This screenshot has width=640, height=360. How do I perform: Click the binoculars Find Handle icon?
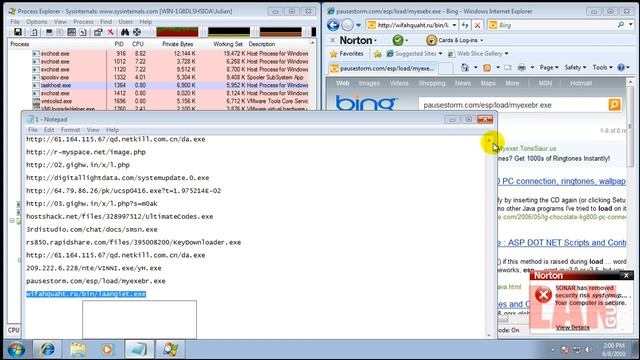click(x=125, y=32)
